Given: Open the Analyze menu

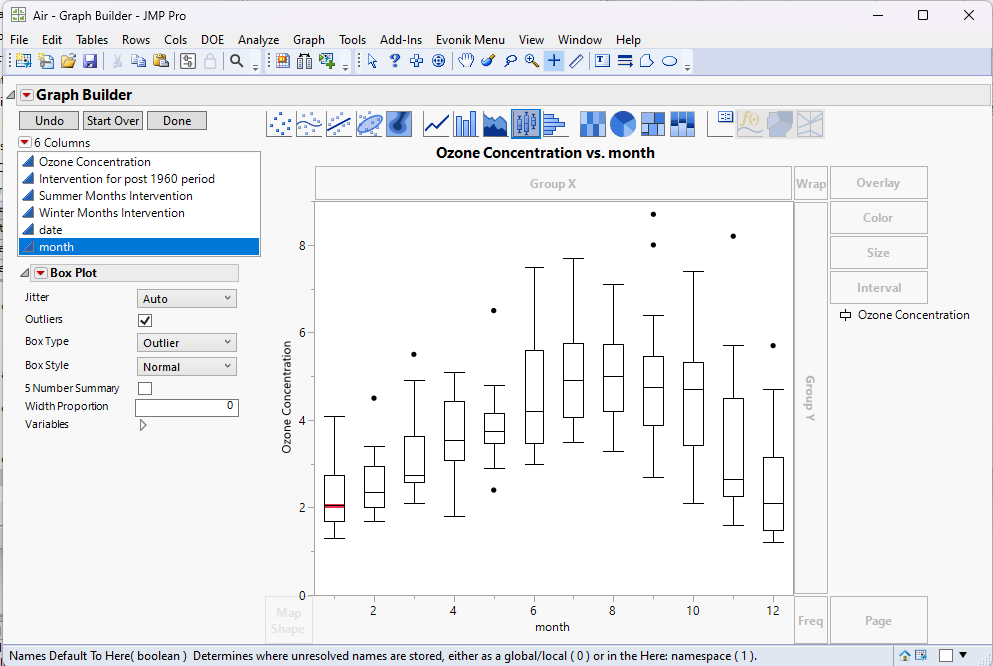Looking at the screenshot, I should (258, 40).
